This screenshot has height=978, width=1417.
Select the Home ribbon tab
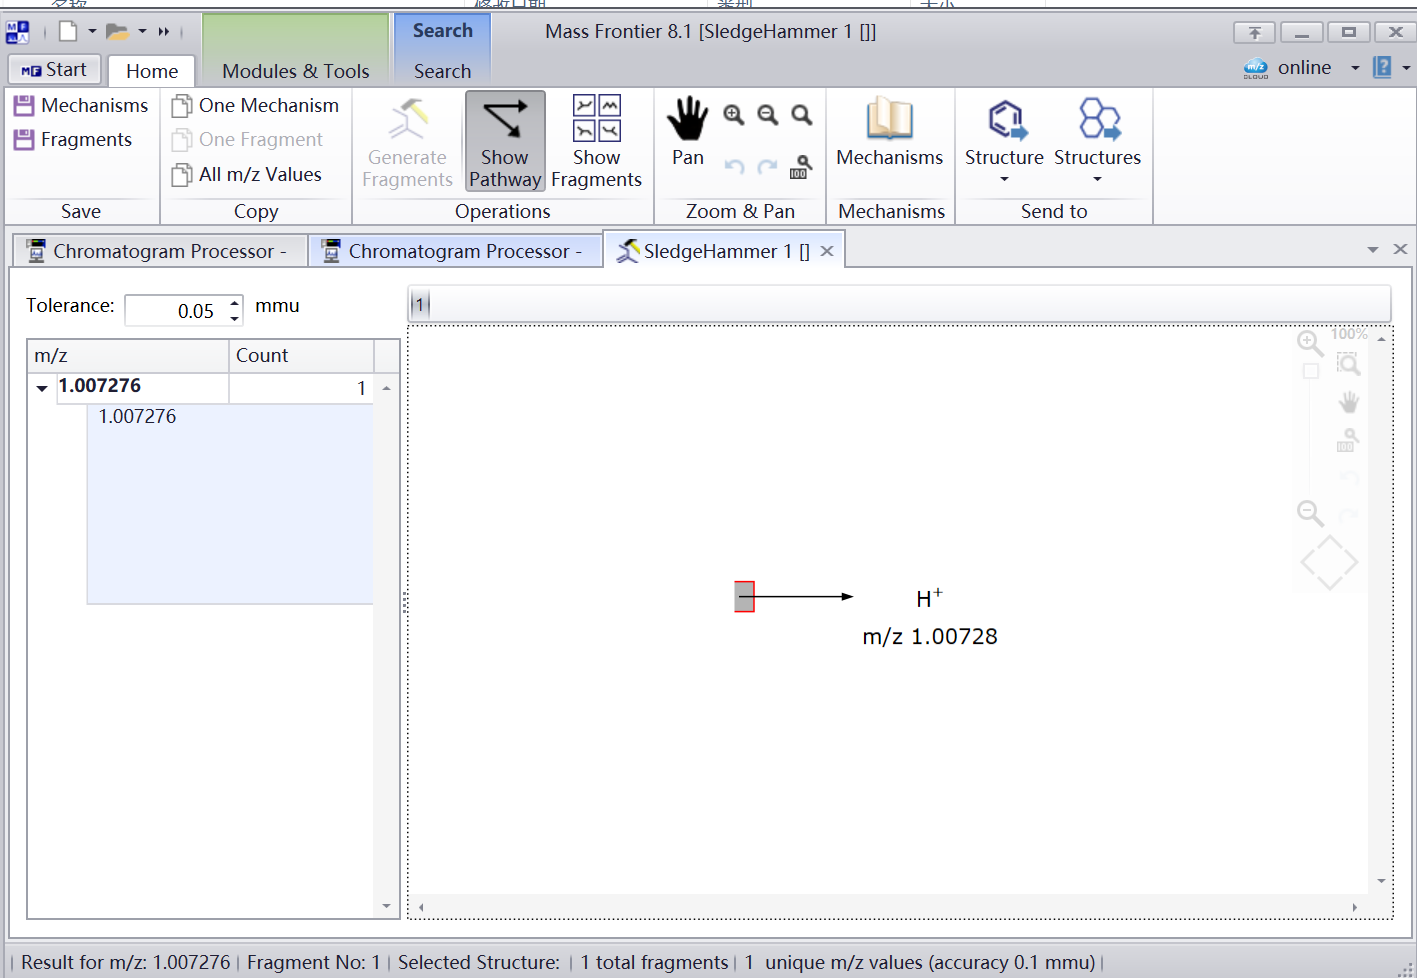coord(152,71)
